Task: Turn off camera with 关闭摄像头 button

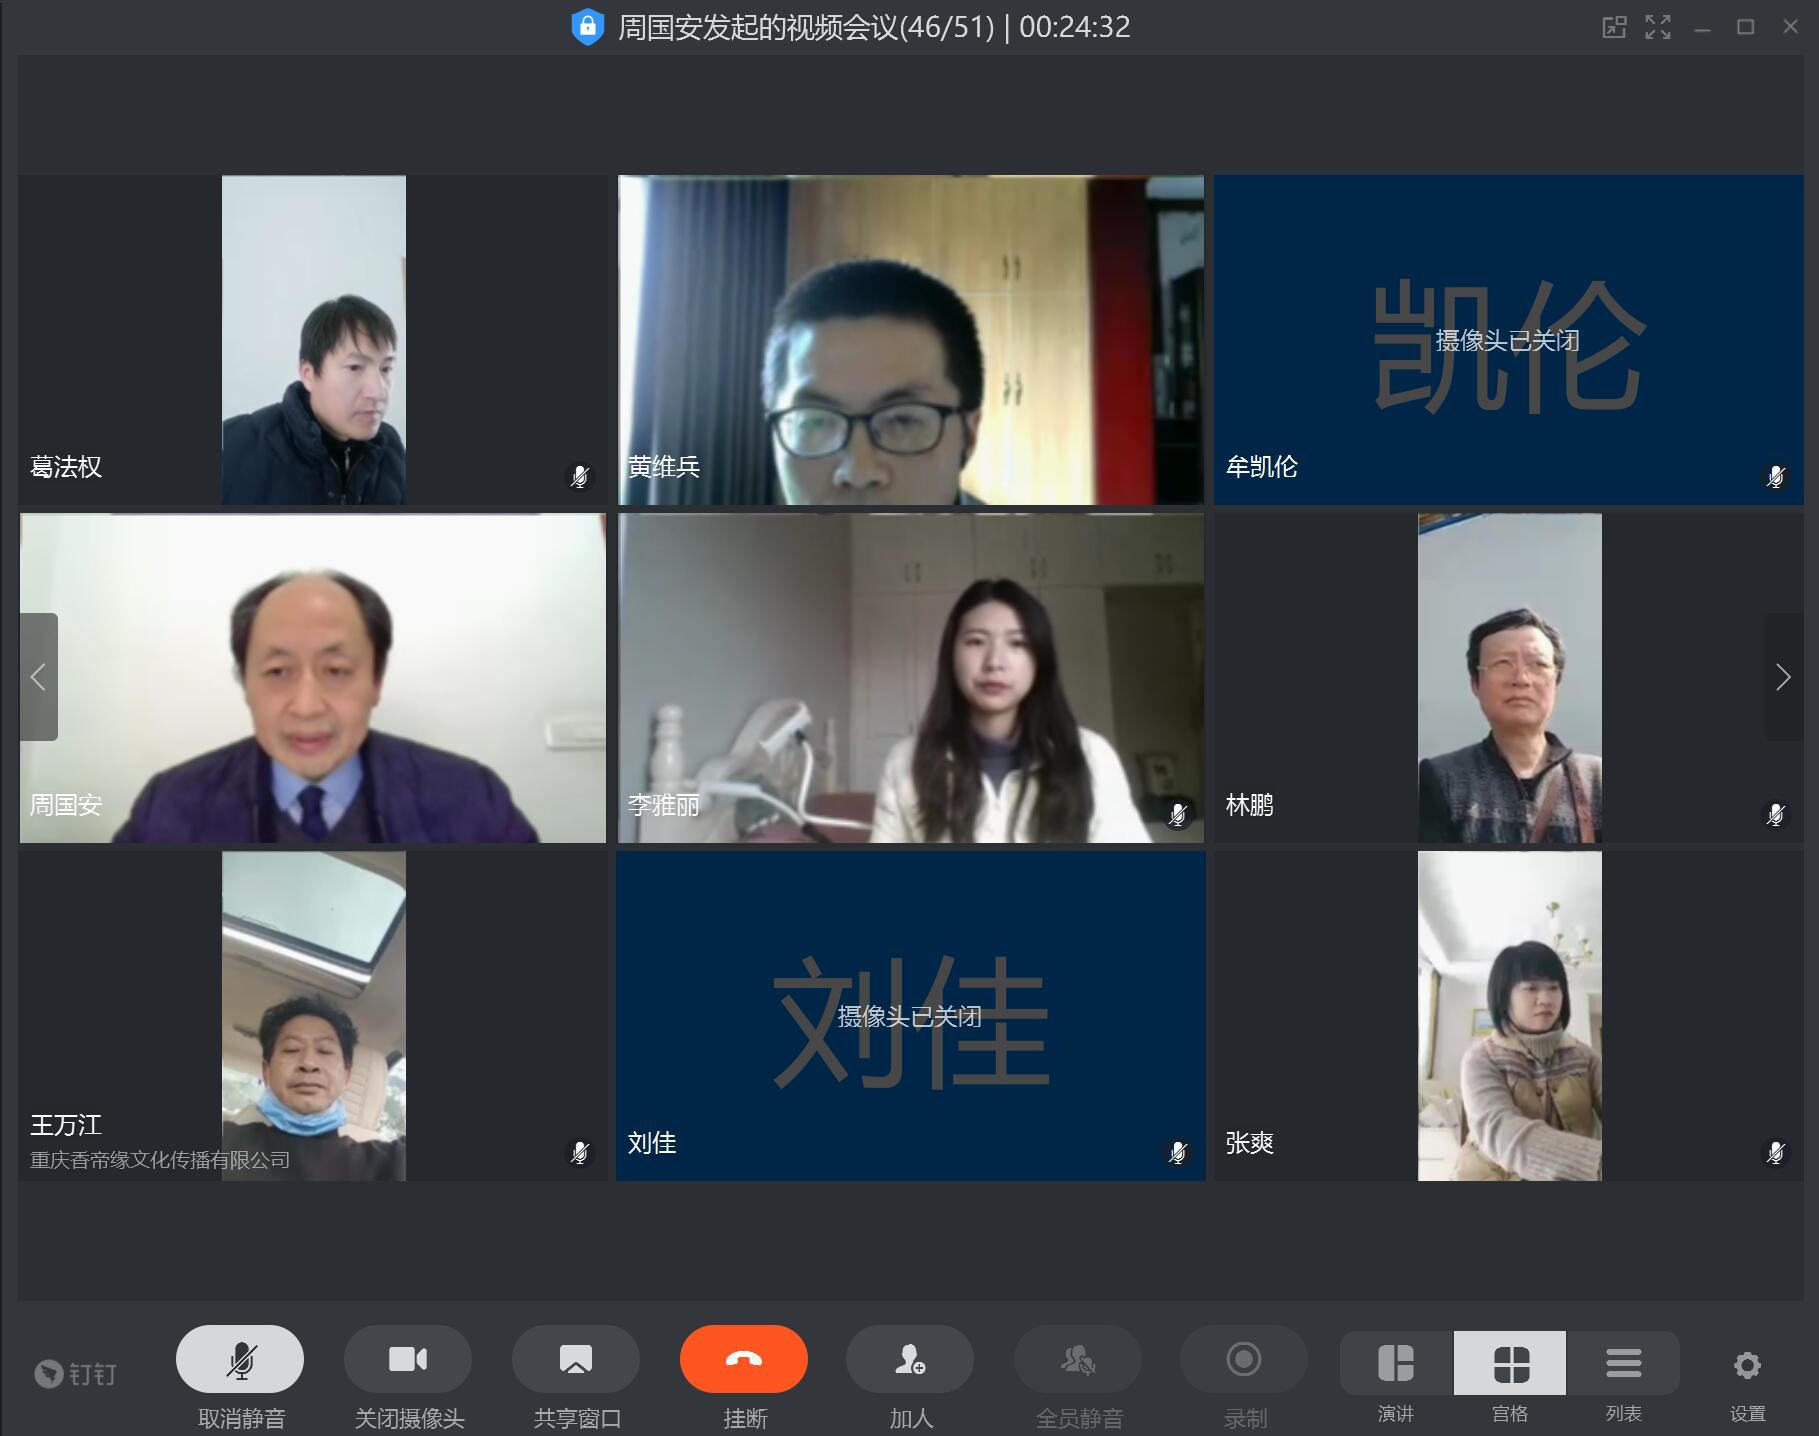Action: click(x=408, y=1359)
